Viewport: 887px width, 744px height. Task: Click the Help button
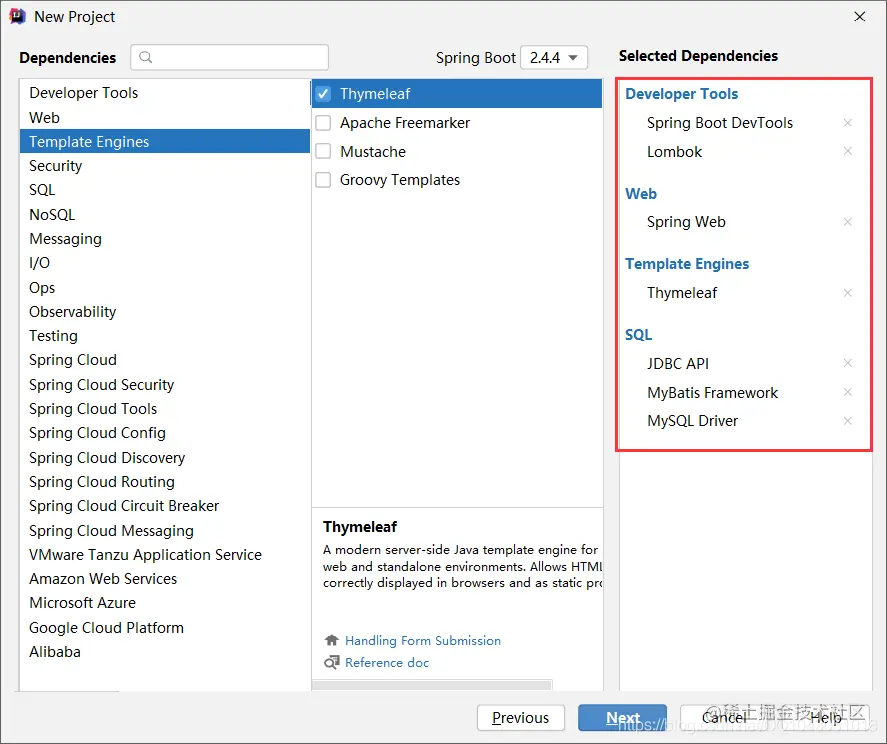826,717
